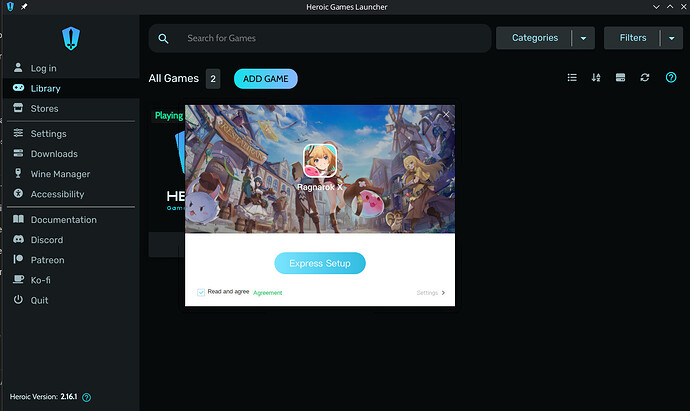Click the Ko-fi cup icon
690x411 pixels.
[18, 279]
